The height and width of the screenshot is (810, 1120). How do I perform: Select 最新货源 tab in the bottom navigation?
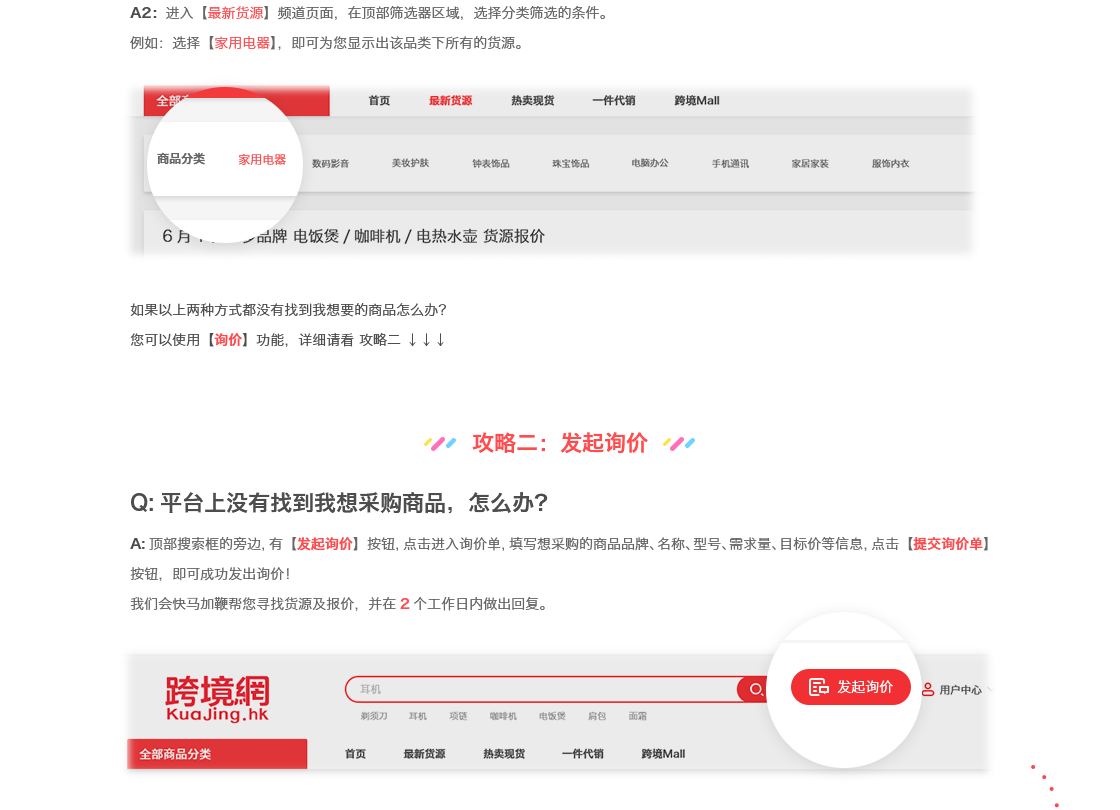tap(424, 754)
